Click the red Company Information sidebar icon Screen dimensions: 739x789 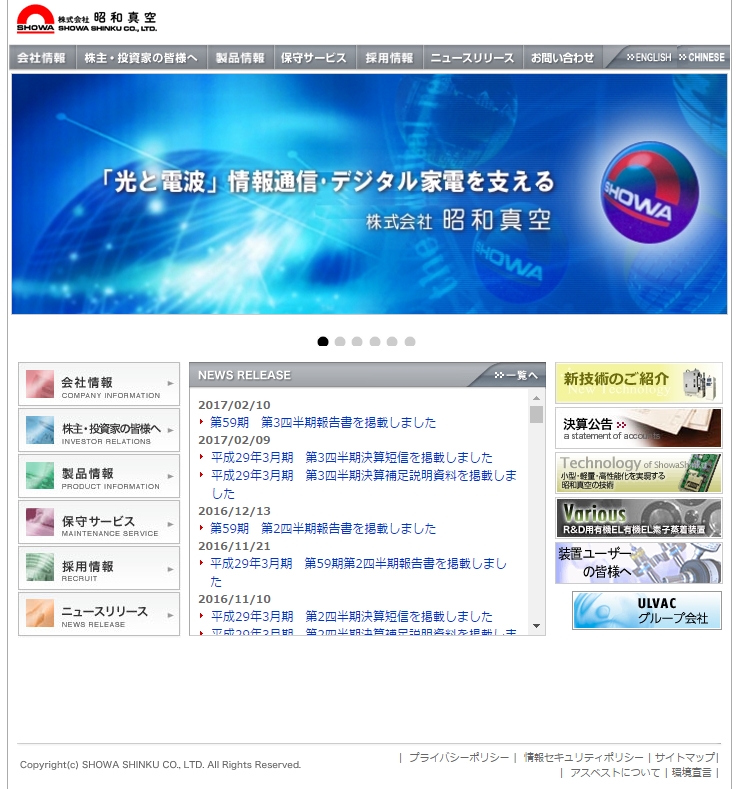(40, 384)
